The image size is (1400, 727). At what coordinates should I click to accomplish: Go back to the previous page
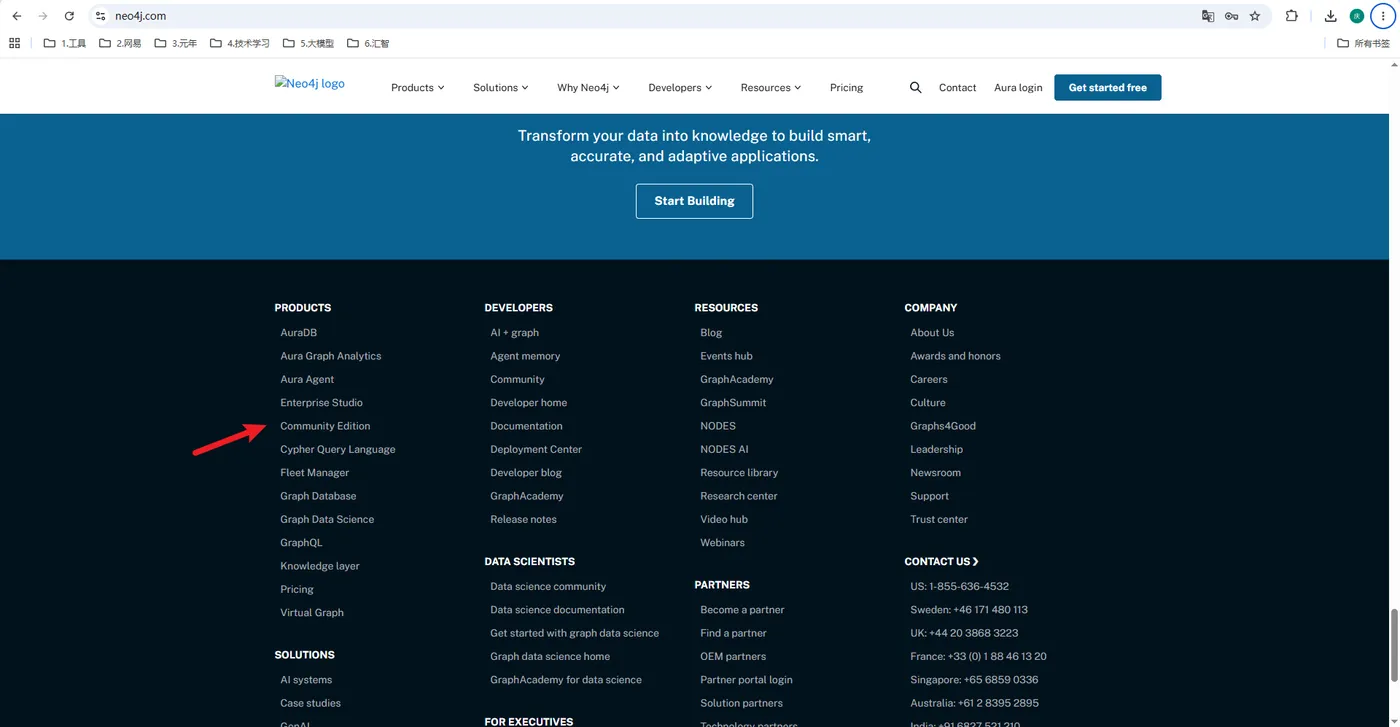tap(17, 16)
